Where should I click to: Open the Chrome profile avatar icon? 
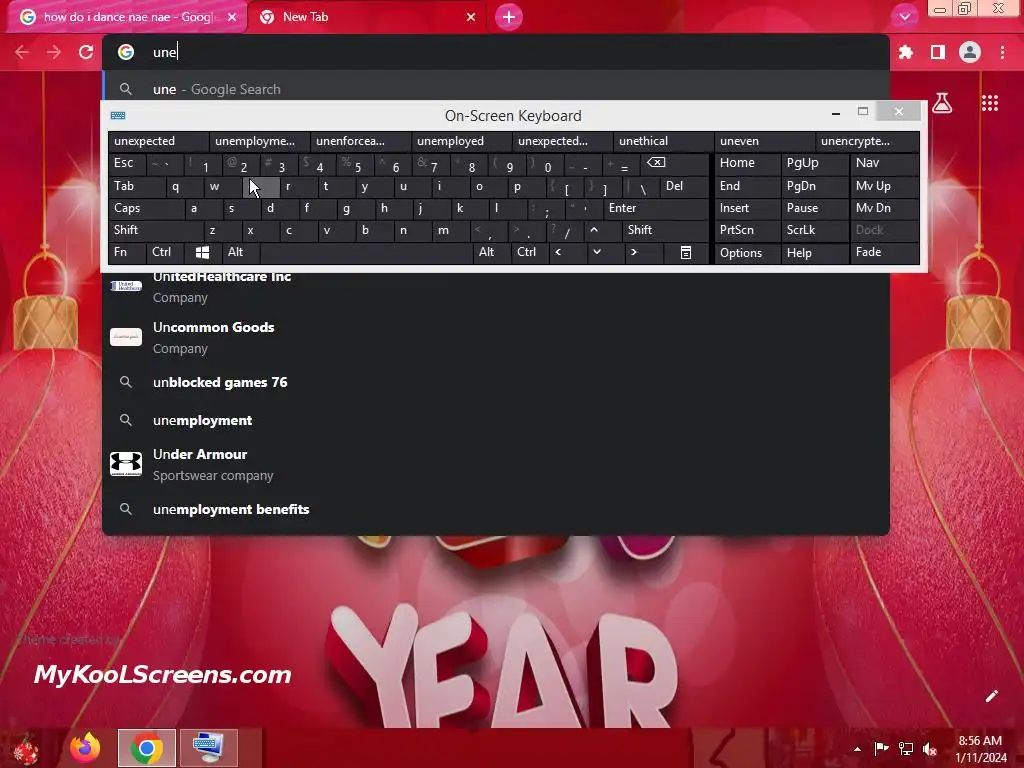click(970, 52)
